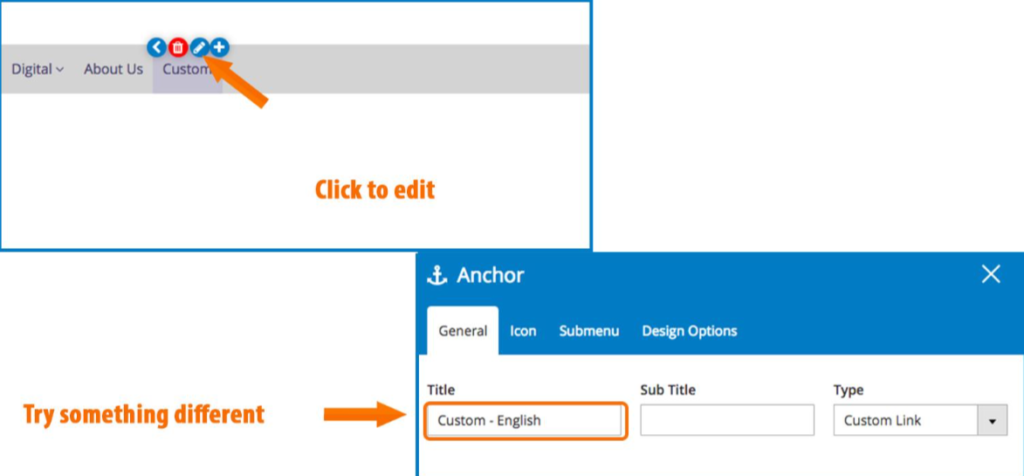Click the blue left-arrow move icon

[x=157, y=47]
